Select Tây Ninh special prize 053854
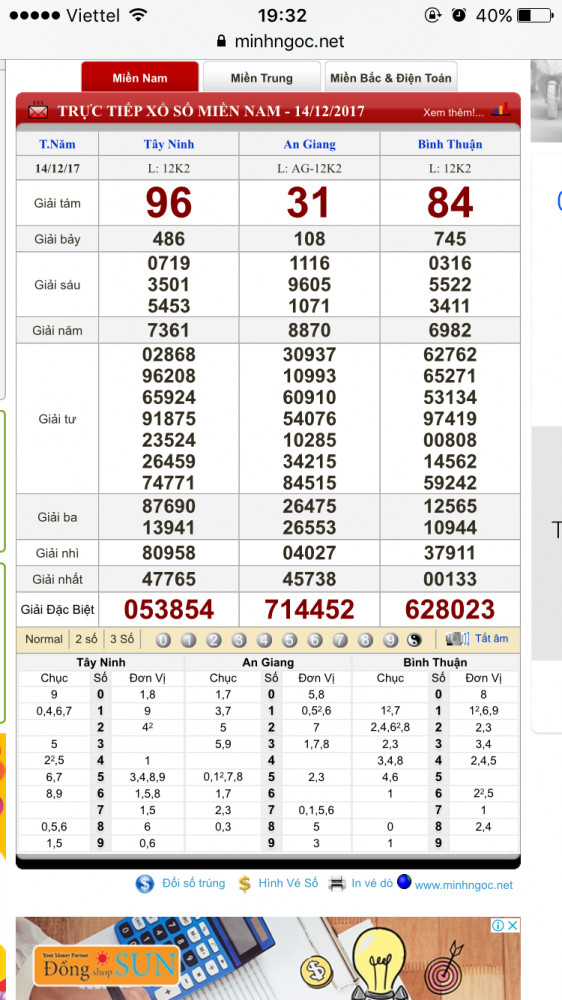The height and width of the screenshot is (1000, 562). tap(169, 610)
